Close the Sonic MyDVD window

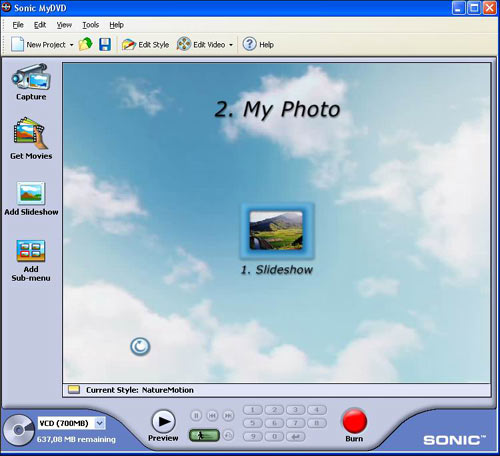(x=489, y=8)
